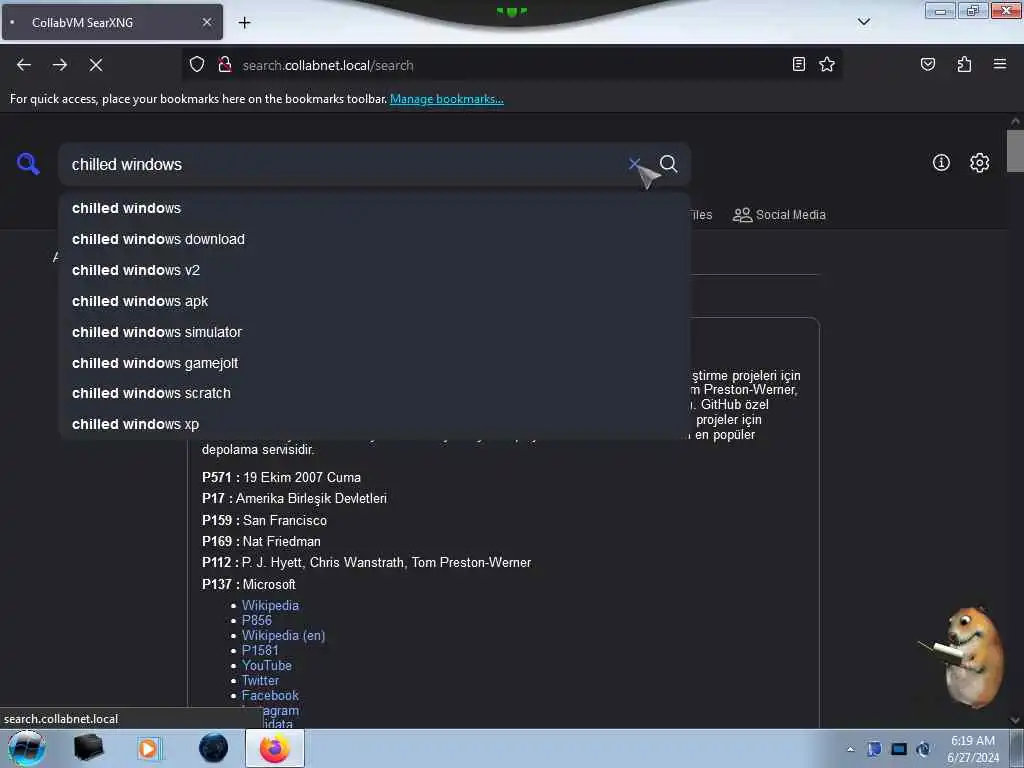Open the extensions puzzle icon

pyautogui.click(x=964, y=64)
